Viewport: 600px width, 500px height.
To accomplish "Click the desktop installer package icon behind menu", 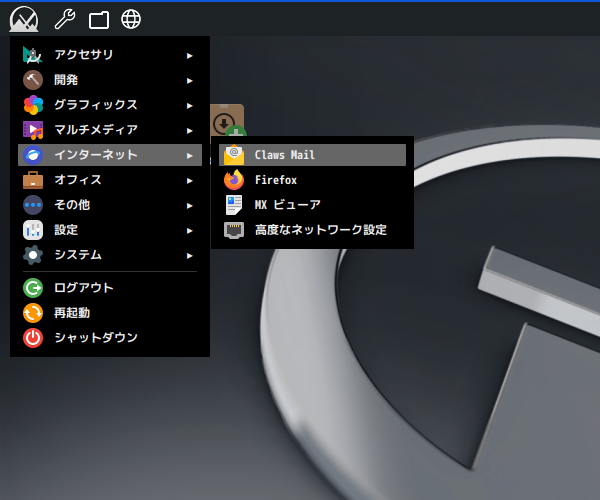I will tap(228, 120).
